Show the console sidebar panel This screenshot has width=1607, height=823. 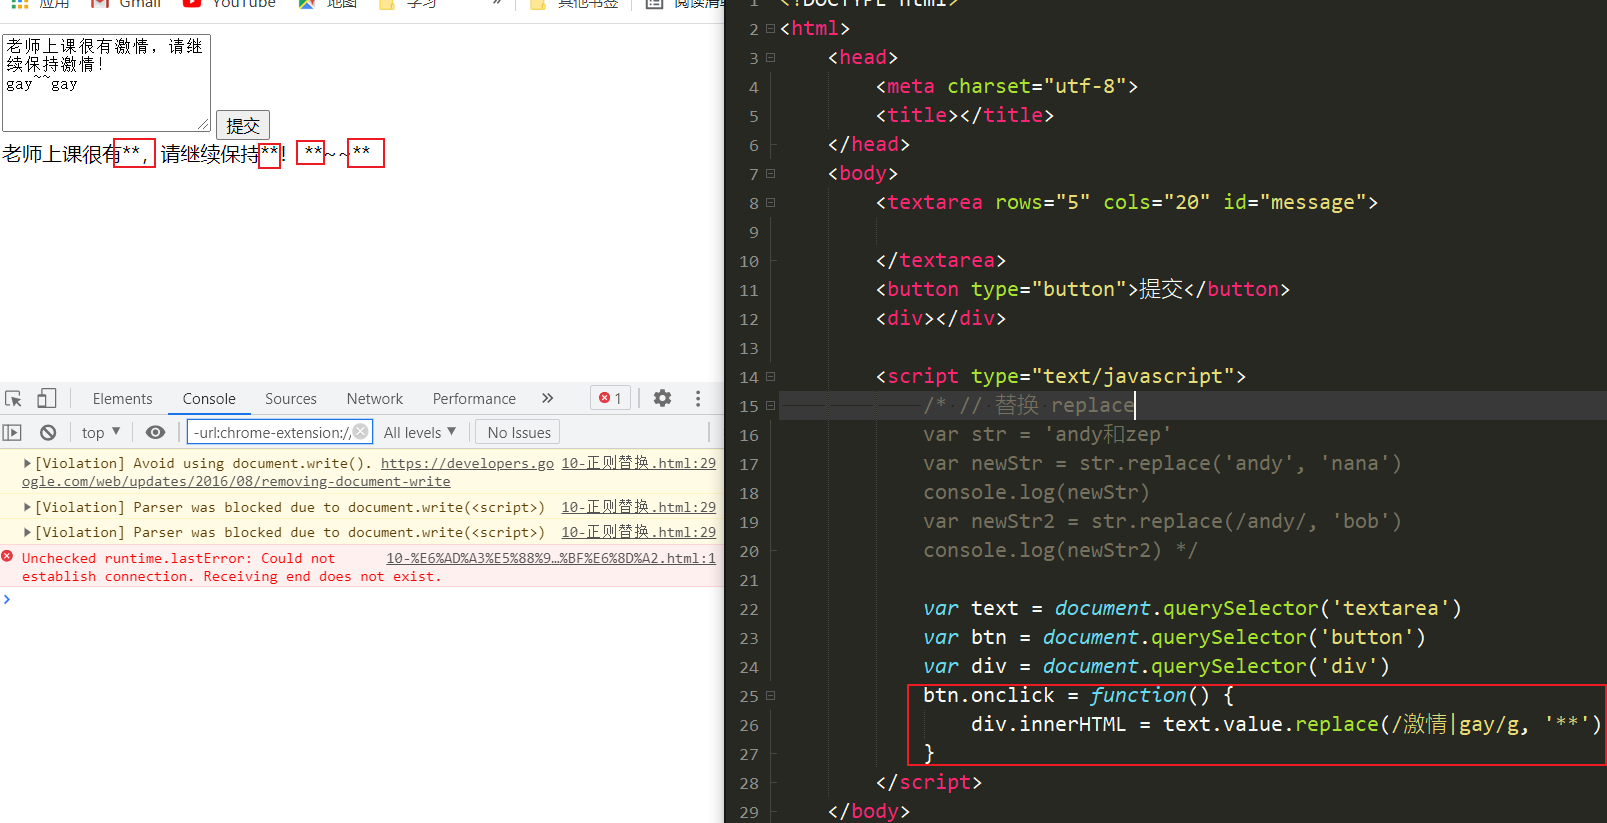tap(12, 432)
